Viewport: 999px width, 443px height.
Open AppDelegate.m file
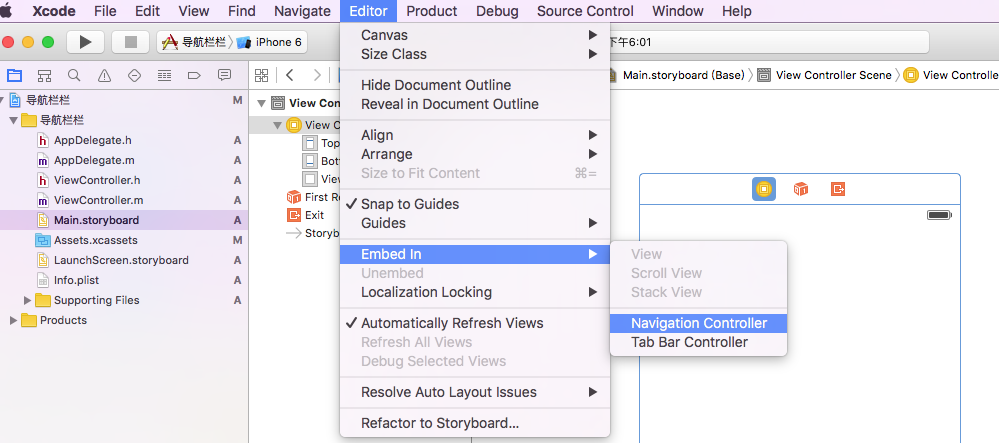(x=94, y=160)
